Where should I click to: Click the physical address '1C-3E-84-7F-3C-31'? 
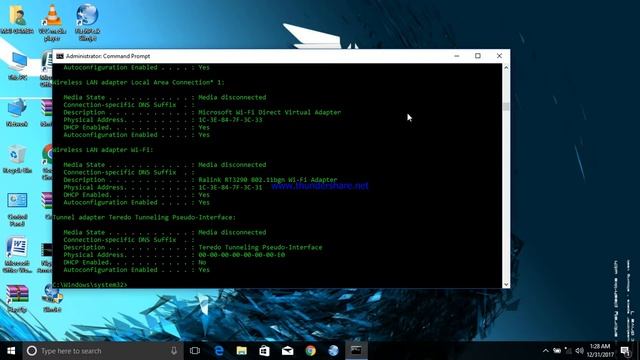click(x=230, y=187)
